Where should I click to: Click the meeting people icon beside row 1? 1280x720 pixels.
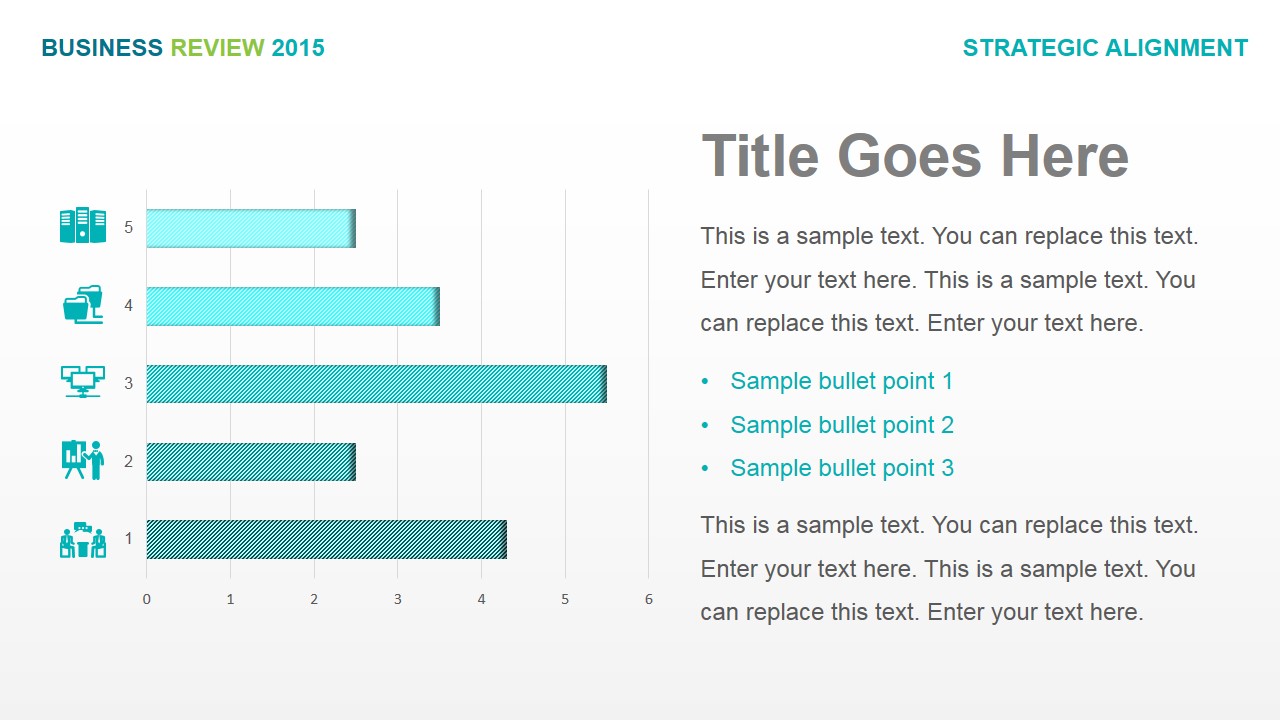83,540
